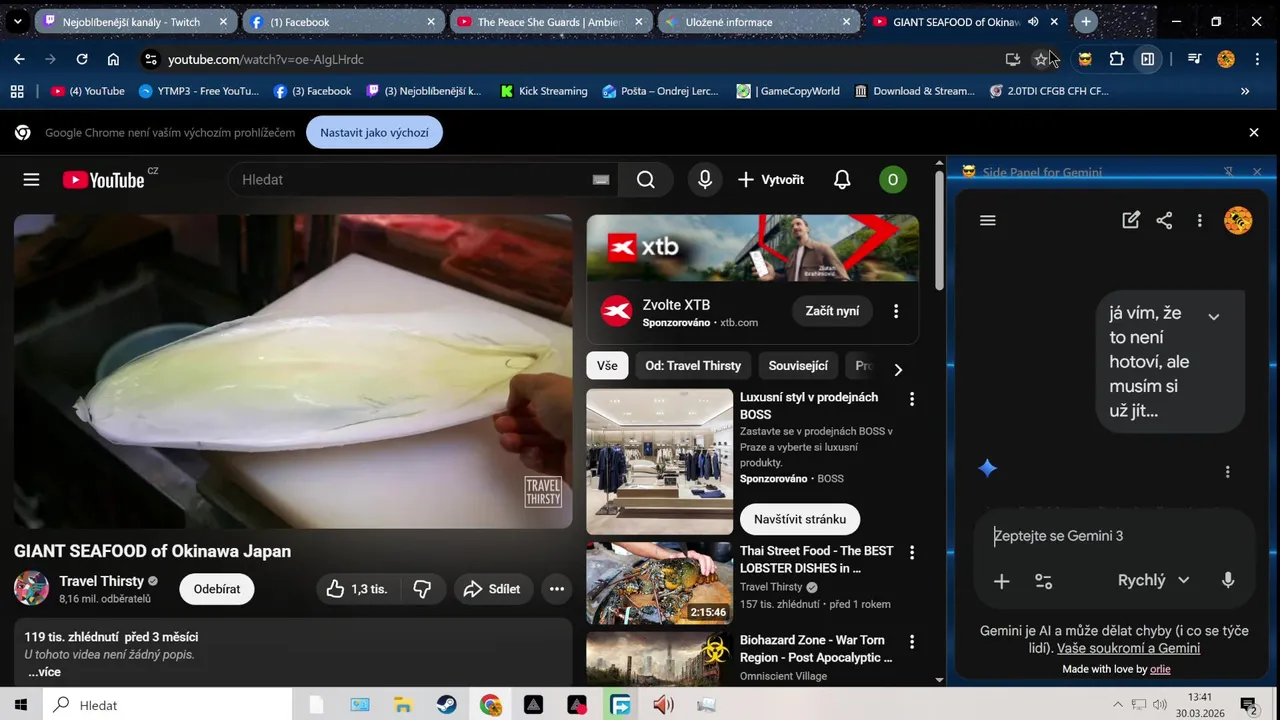Unpin the Side Panel for Gemini
The width and height of the screenshot is (1280, 720).
point(1229,172)
